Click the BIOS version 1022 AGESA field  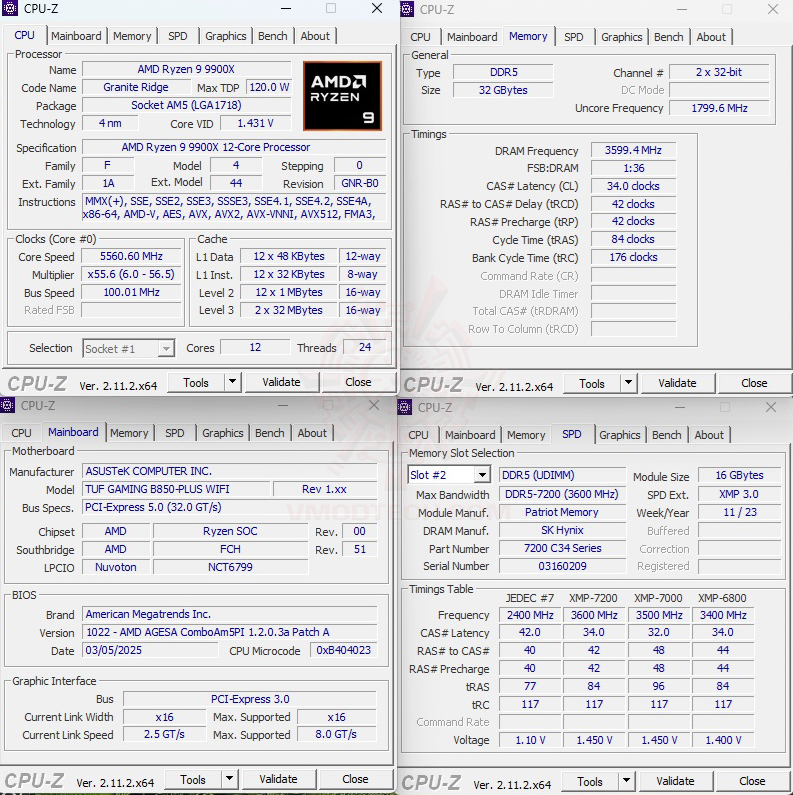point(230,632)
